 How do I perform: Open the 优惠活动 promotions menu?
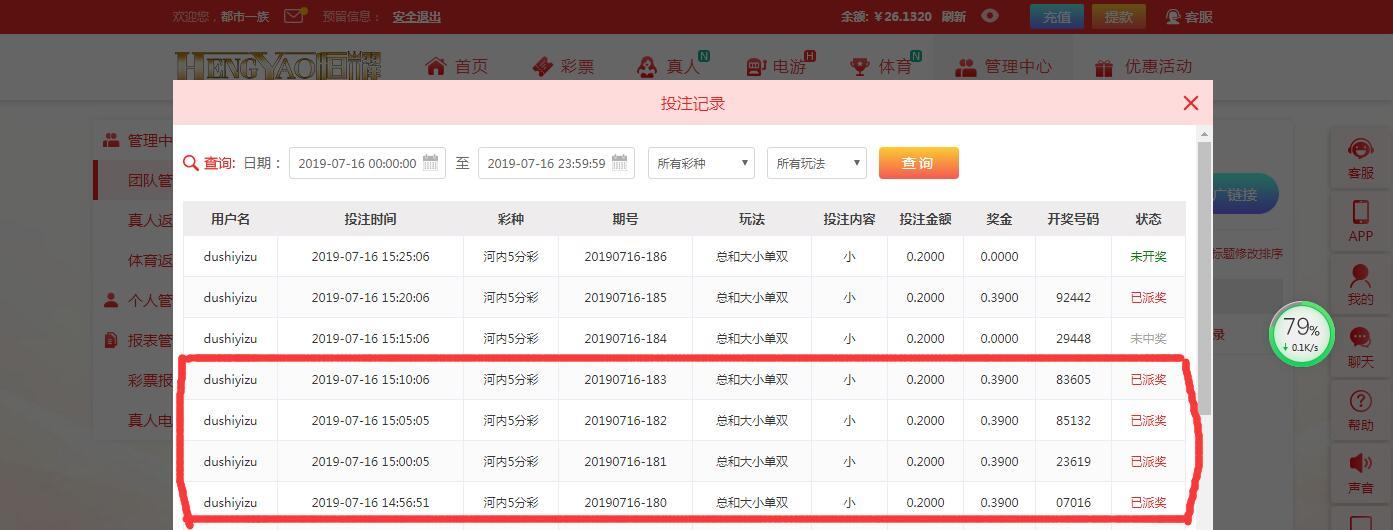pos(1143,67)
